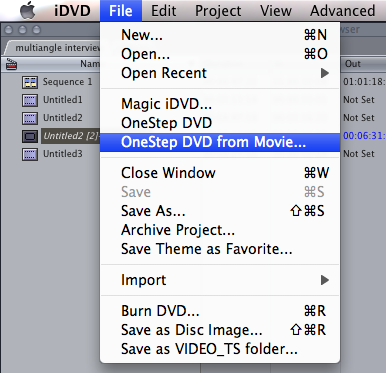Click the Untitled3 clip icon
386x373 pixels.
30,154
